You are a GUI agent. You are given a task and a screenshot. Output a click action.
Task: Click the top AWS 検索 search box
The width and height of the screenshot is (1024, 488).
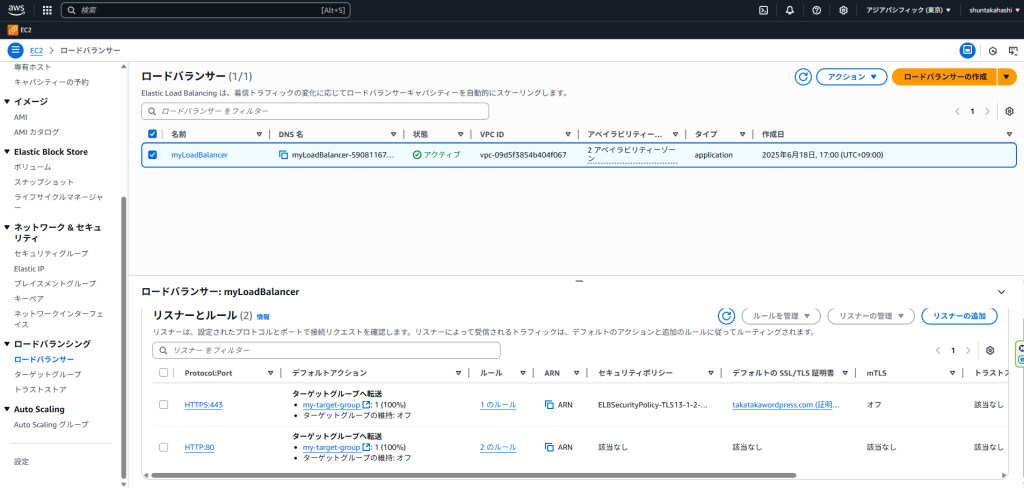click(x=206, y=10)
